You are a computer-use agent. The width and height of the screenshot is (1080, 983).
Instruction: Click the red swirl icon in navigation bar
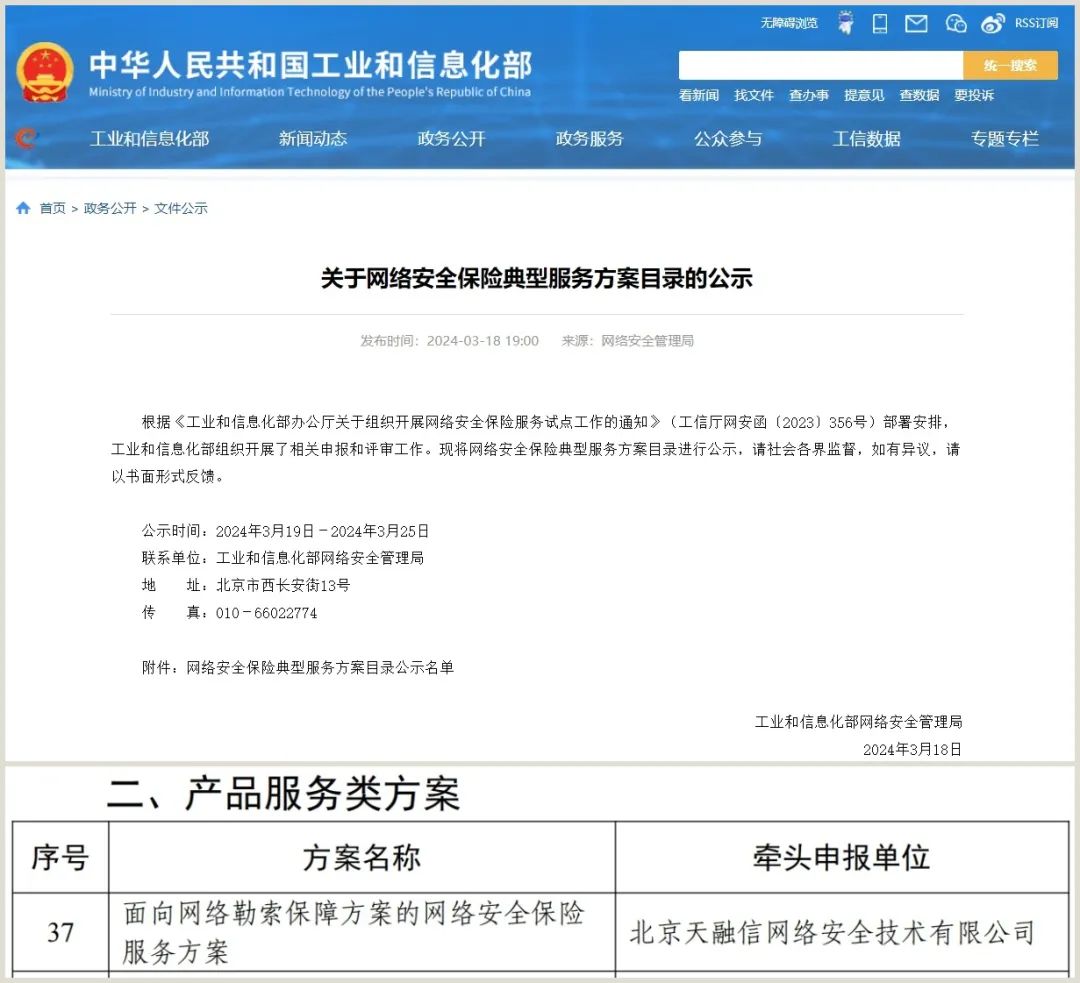pos(26,138)
